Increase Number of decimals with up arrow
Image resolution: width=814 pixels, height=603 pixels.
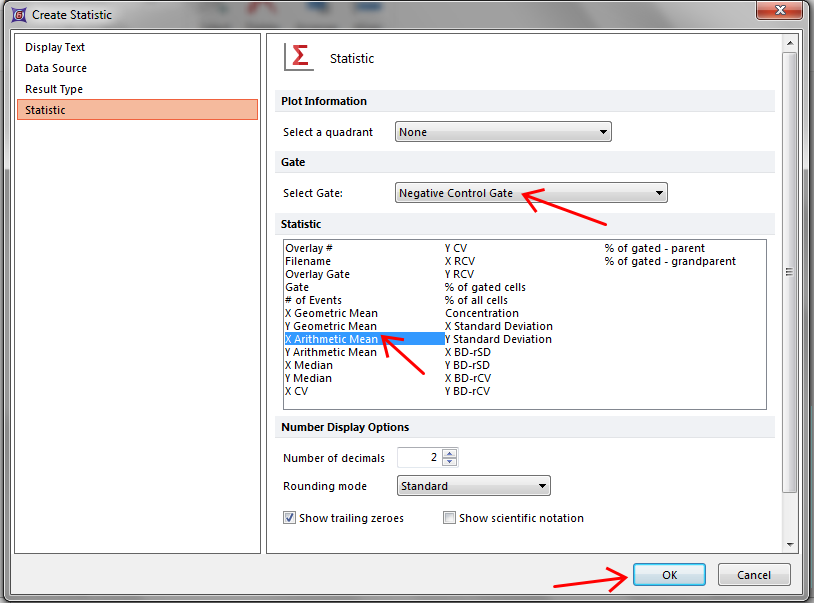[450, 453]
